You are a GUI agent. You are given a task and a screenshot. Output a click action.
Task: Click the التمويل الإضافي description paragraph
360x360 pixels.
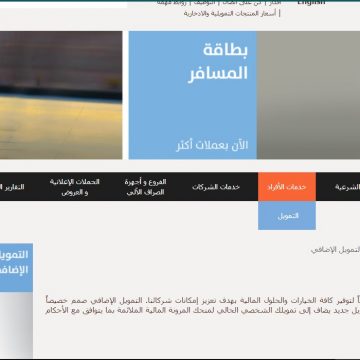[x=203, y=305]
